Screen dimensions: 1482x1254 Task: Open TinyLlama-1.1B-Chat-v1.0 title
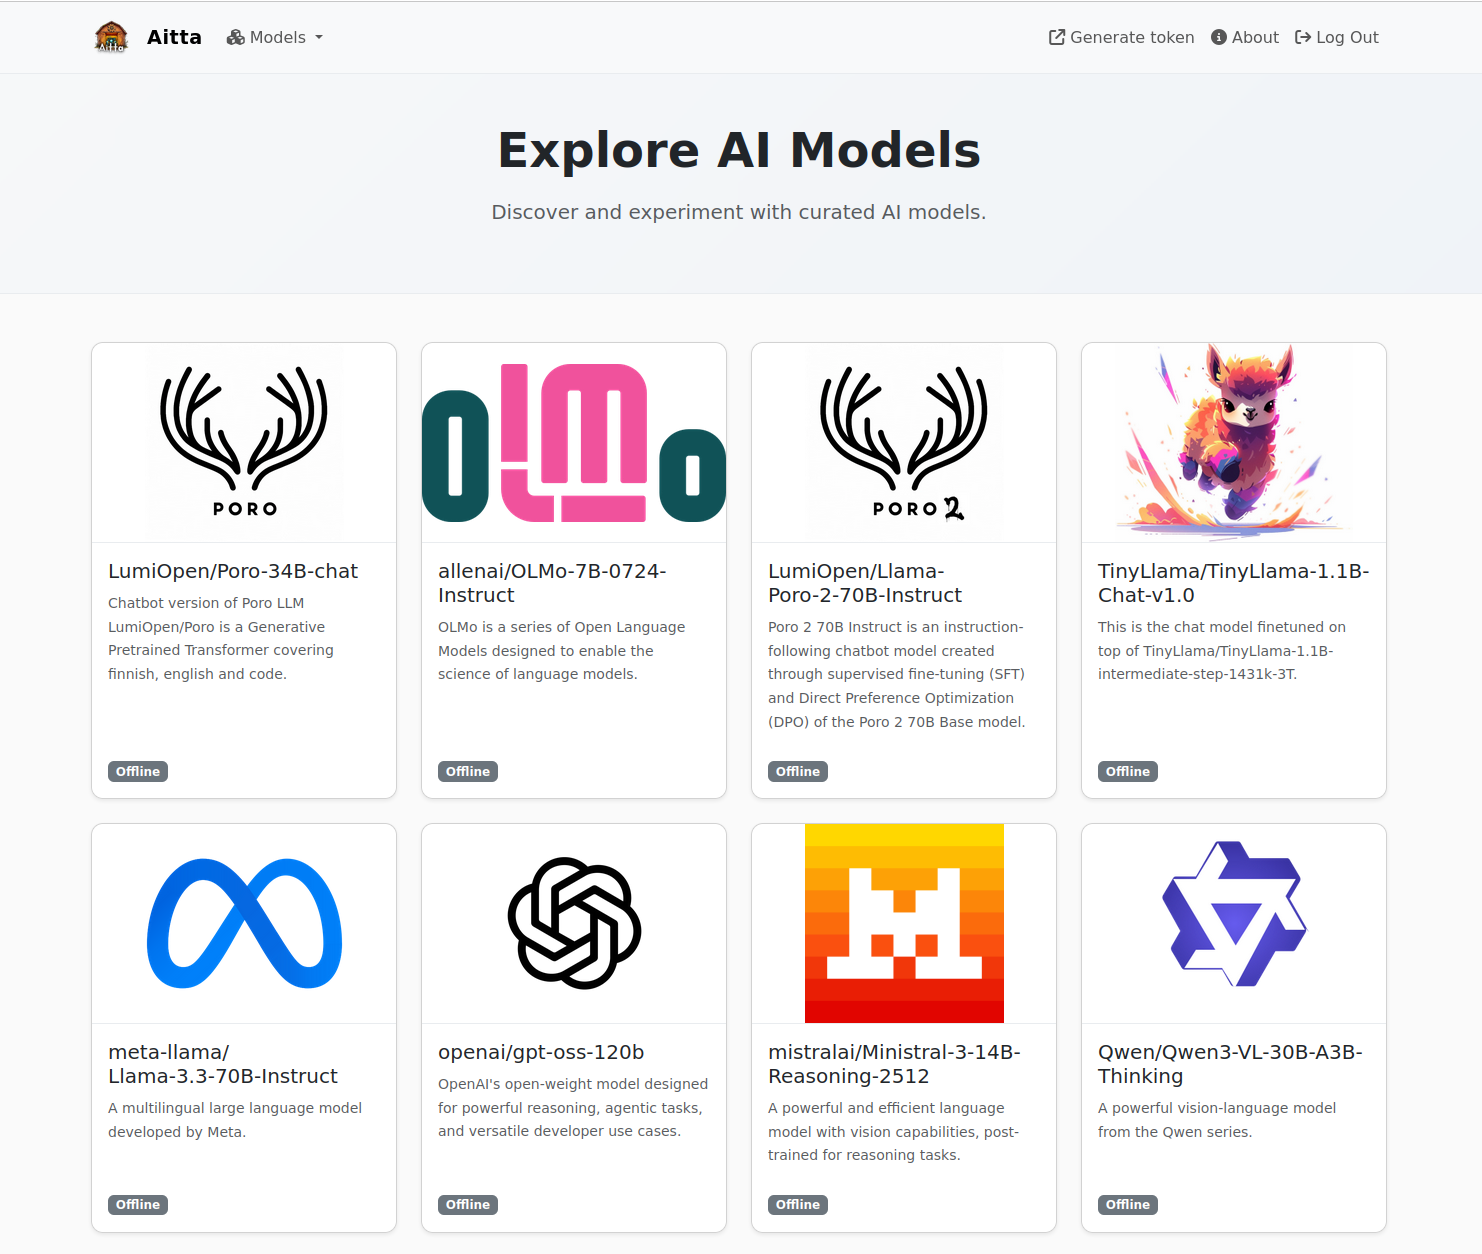(x=1234, y=583)
